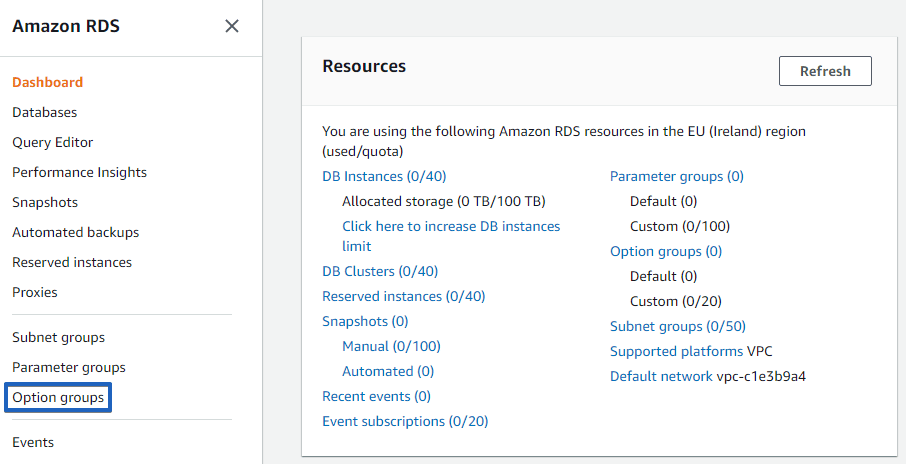Open the Query Editor page
The height and width of the screenshot is (464, 906).
coord(52,142)
